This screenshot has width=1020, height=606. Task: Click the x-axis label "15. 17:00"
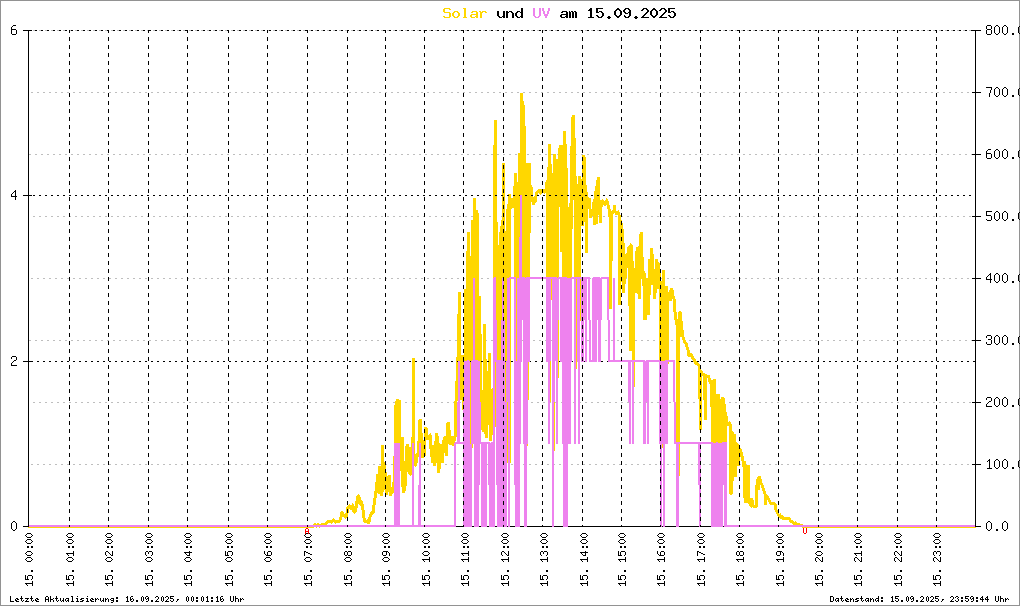(x=701, y=560)
